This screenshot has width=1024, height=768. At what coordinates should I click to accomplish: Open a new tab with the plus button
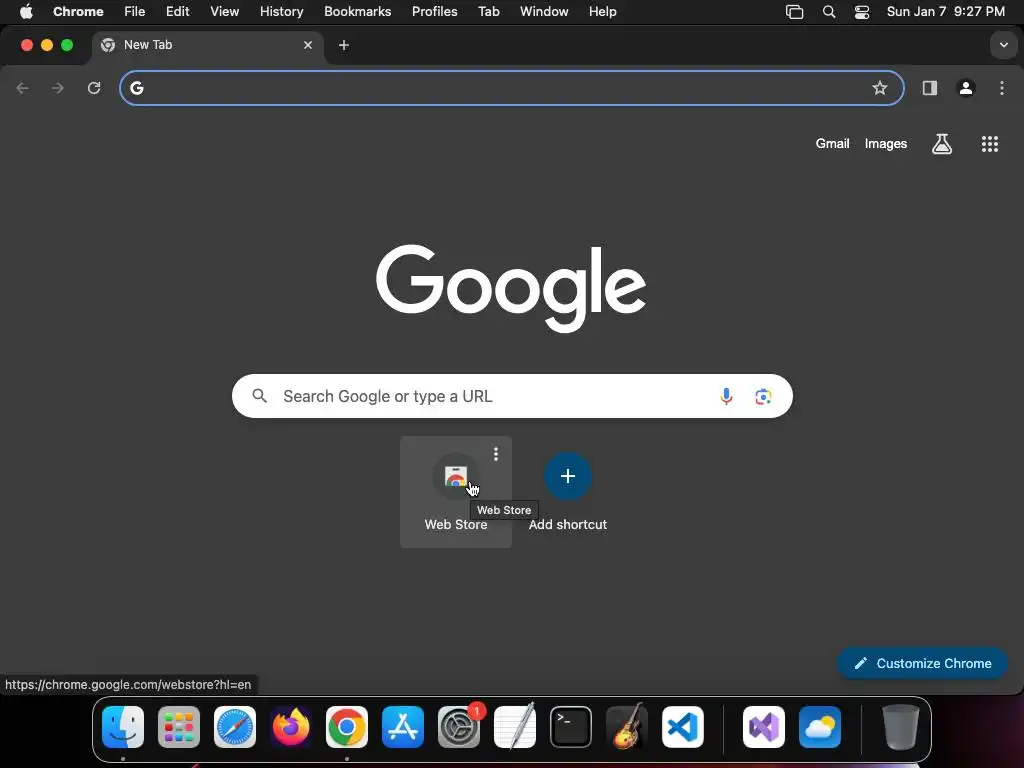click(x=344, y=45)
